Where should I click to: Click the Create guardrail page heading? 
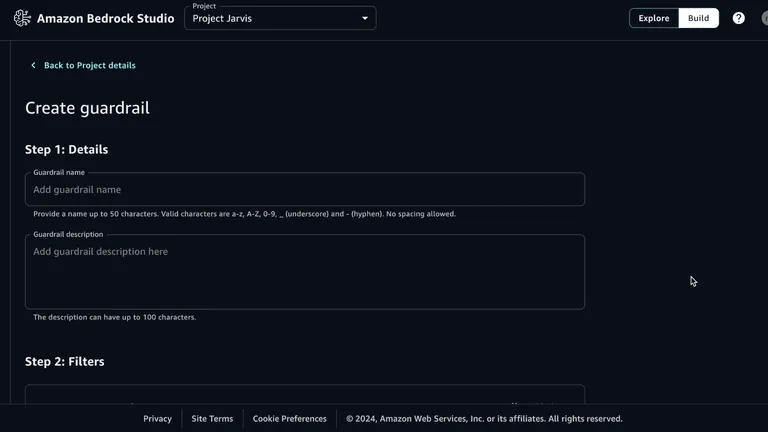coord(87,108)
